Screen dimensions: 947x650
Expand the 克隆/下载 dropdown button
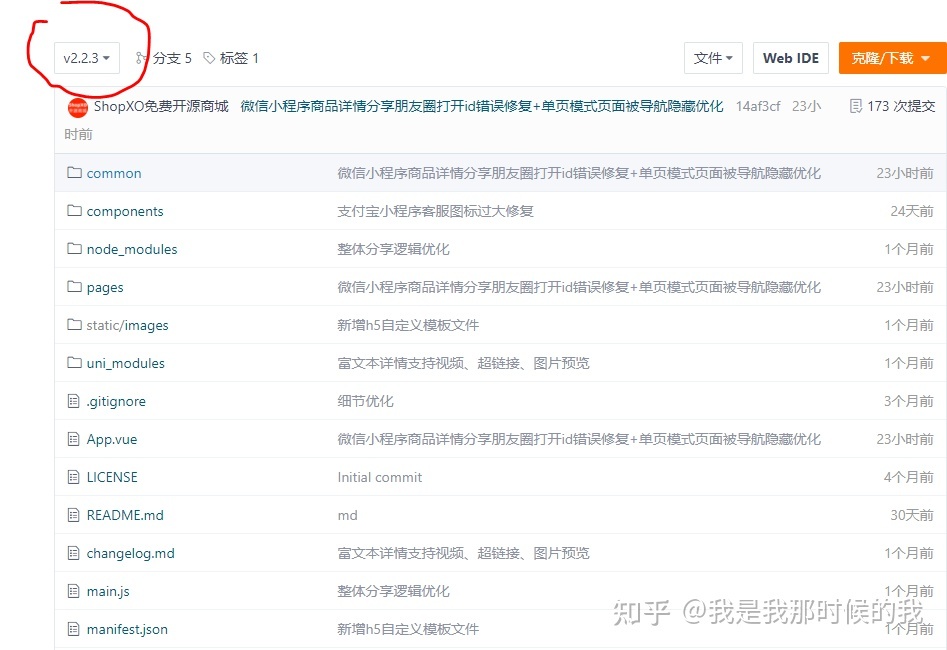[892, 58]
